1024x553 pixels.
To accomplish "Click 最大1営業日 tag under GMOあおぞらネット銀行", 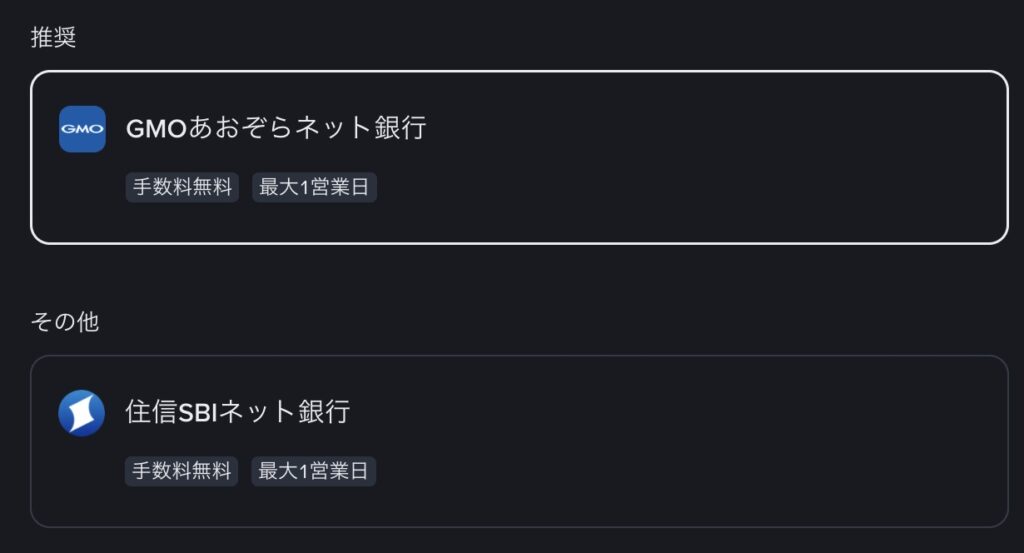I will [314, 187].
